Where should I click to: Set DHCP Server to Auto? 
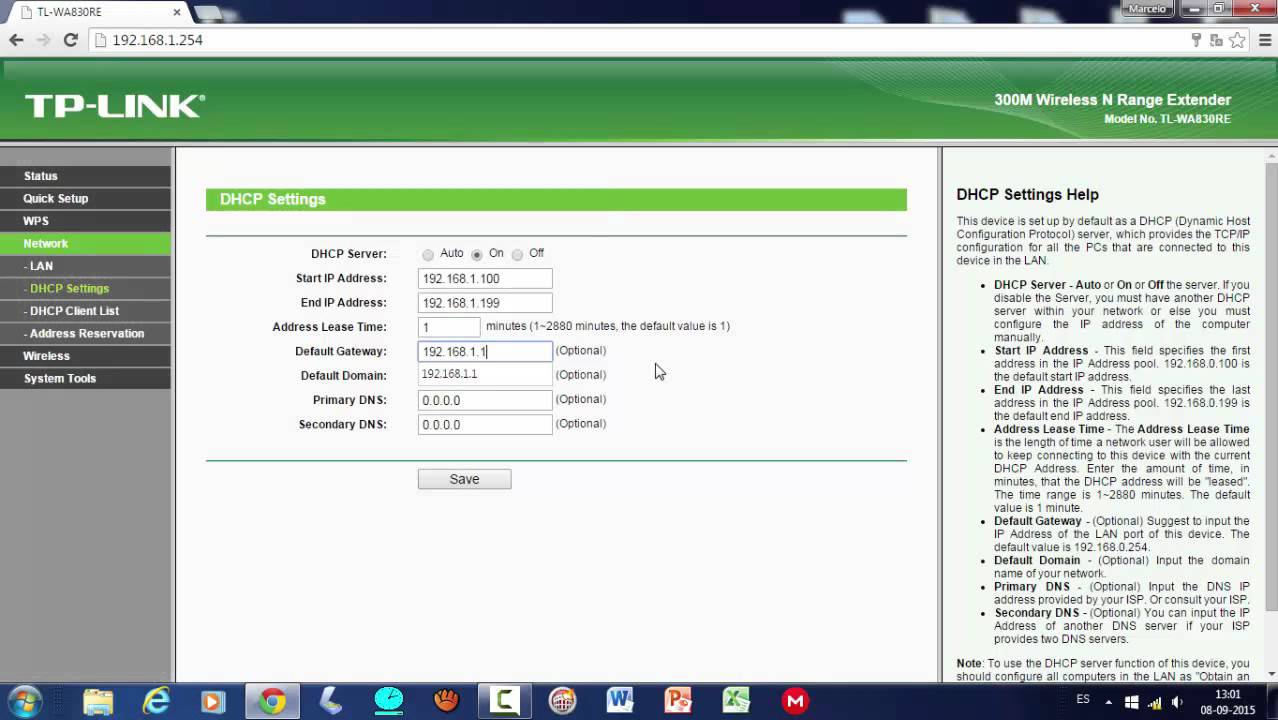(428, 254)
